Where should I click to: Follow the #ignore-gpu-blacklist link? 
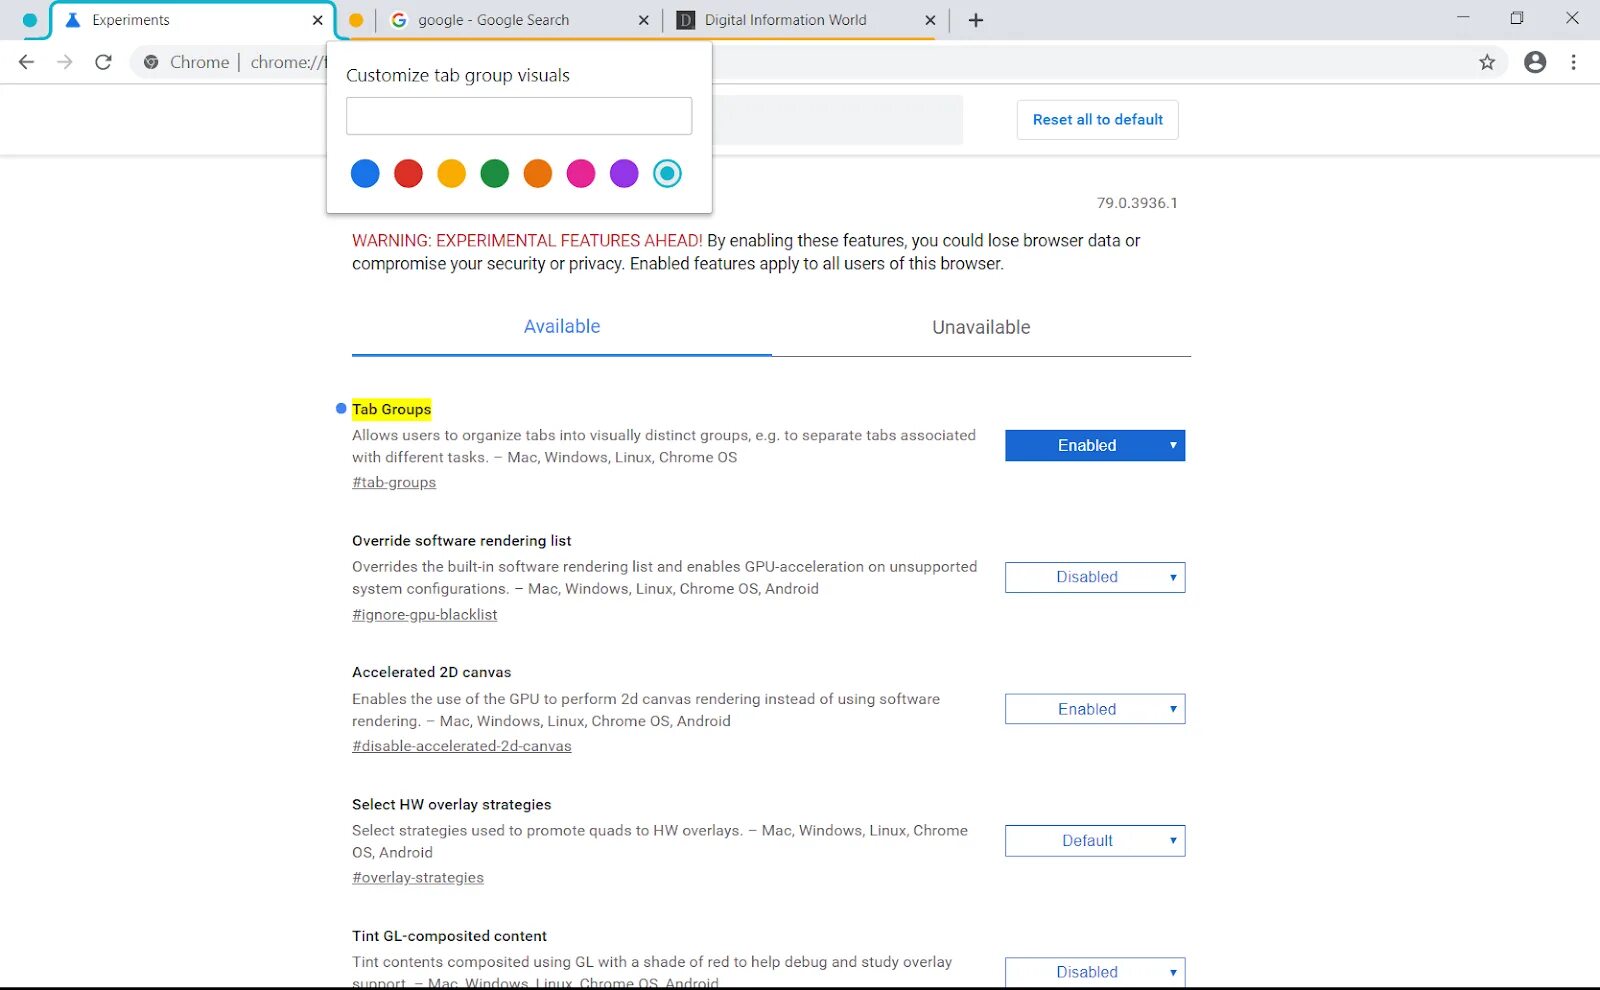pyautogui.click(x=424, y=614)
